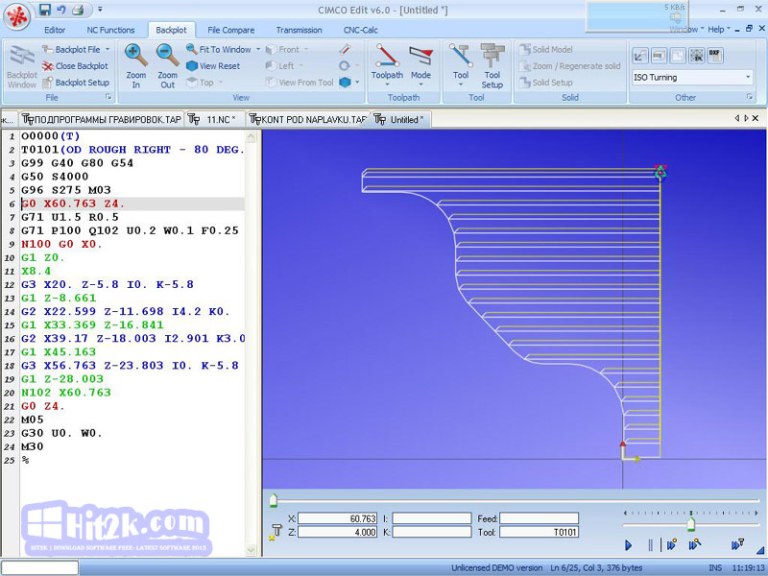Viewport: 768px width, 576px height.
Task: Expand File group dialog launcher
Action: (109, 97)
